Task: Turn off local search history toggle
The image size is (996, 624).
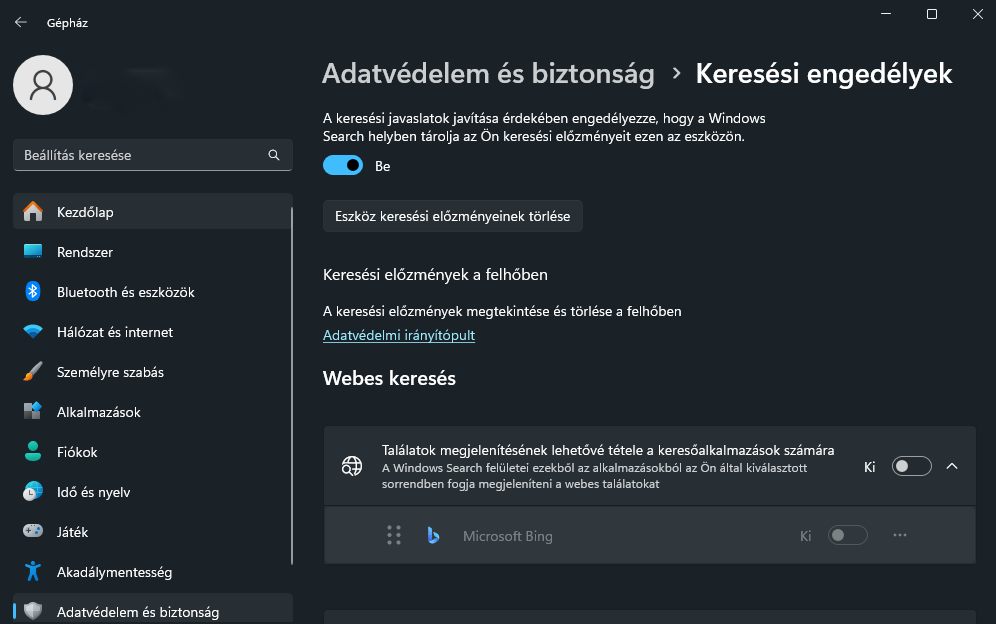Action: coord(343,166)
